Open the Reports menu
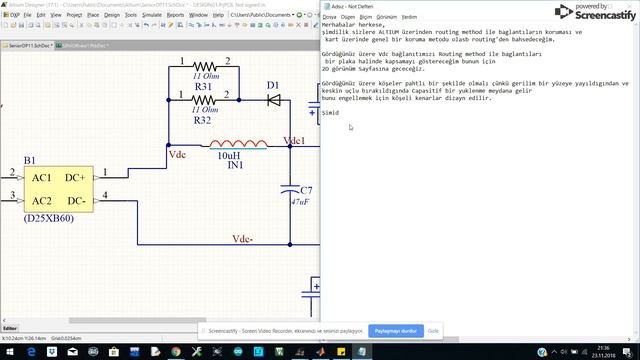The width and height of the screenshot is (640, 360). click(x=175, y=15)
